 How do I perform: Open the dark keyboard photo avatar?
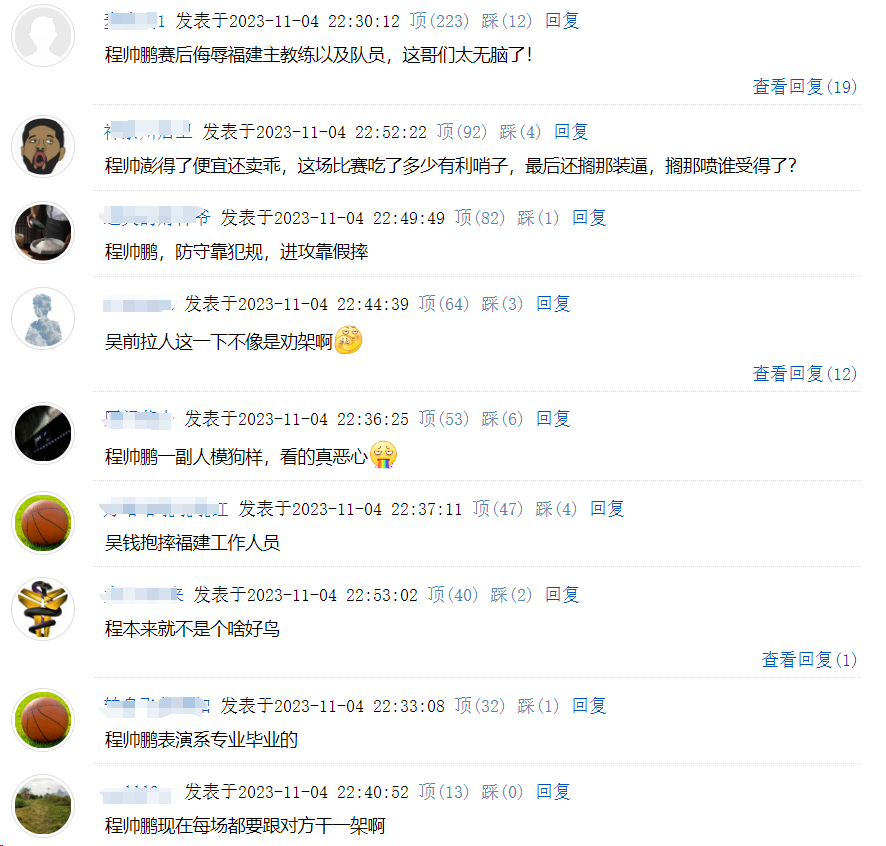43,433
